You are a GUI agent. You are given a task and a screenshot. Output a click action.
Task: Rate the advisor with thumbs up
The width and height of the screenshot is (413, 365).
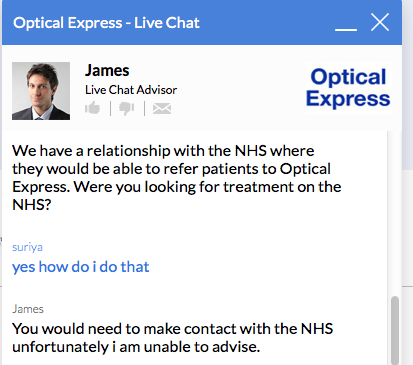click(92, 108)
